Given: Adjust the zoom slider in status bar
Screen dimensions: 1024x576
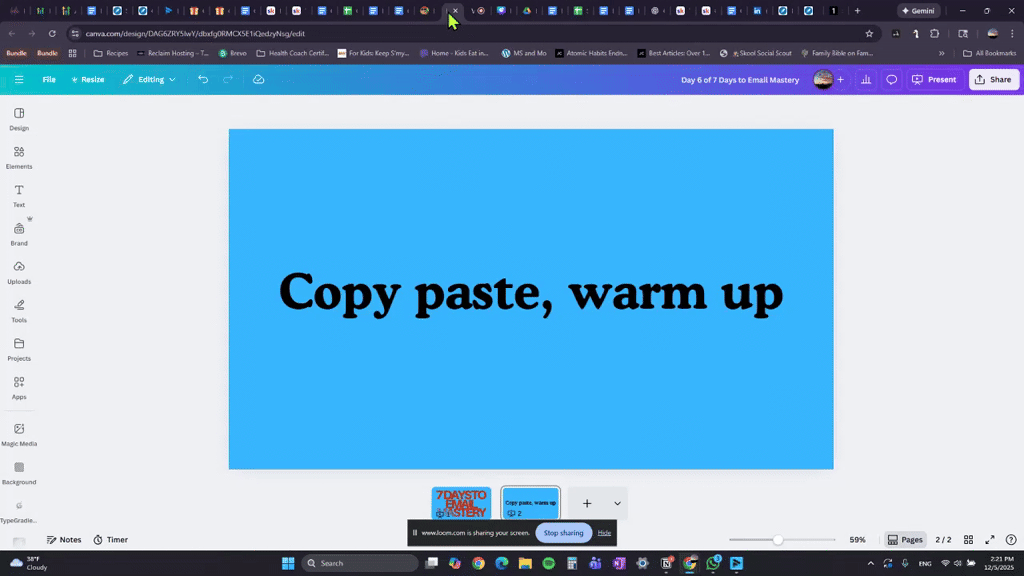Looking at the screenshot, I should [778, 539].
